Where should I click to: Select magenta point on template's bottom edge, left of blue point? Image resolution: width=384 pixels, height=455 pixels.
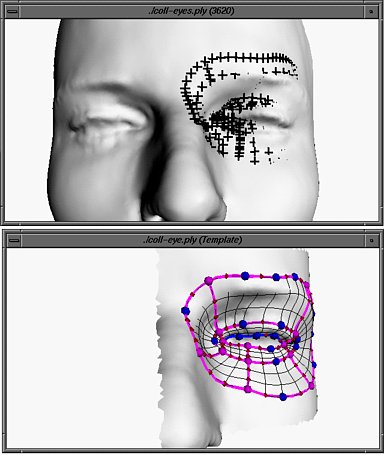[248, 389]
